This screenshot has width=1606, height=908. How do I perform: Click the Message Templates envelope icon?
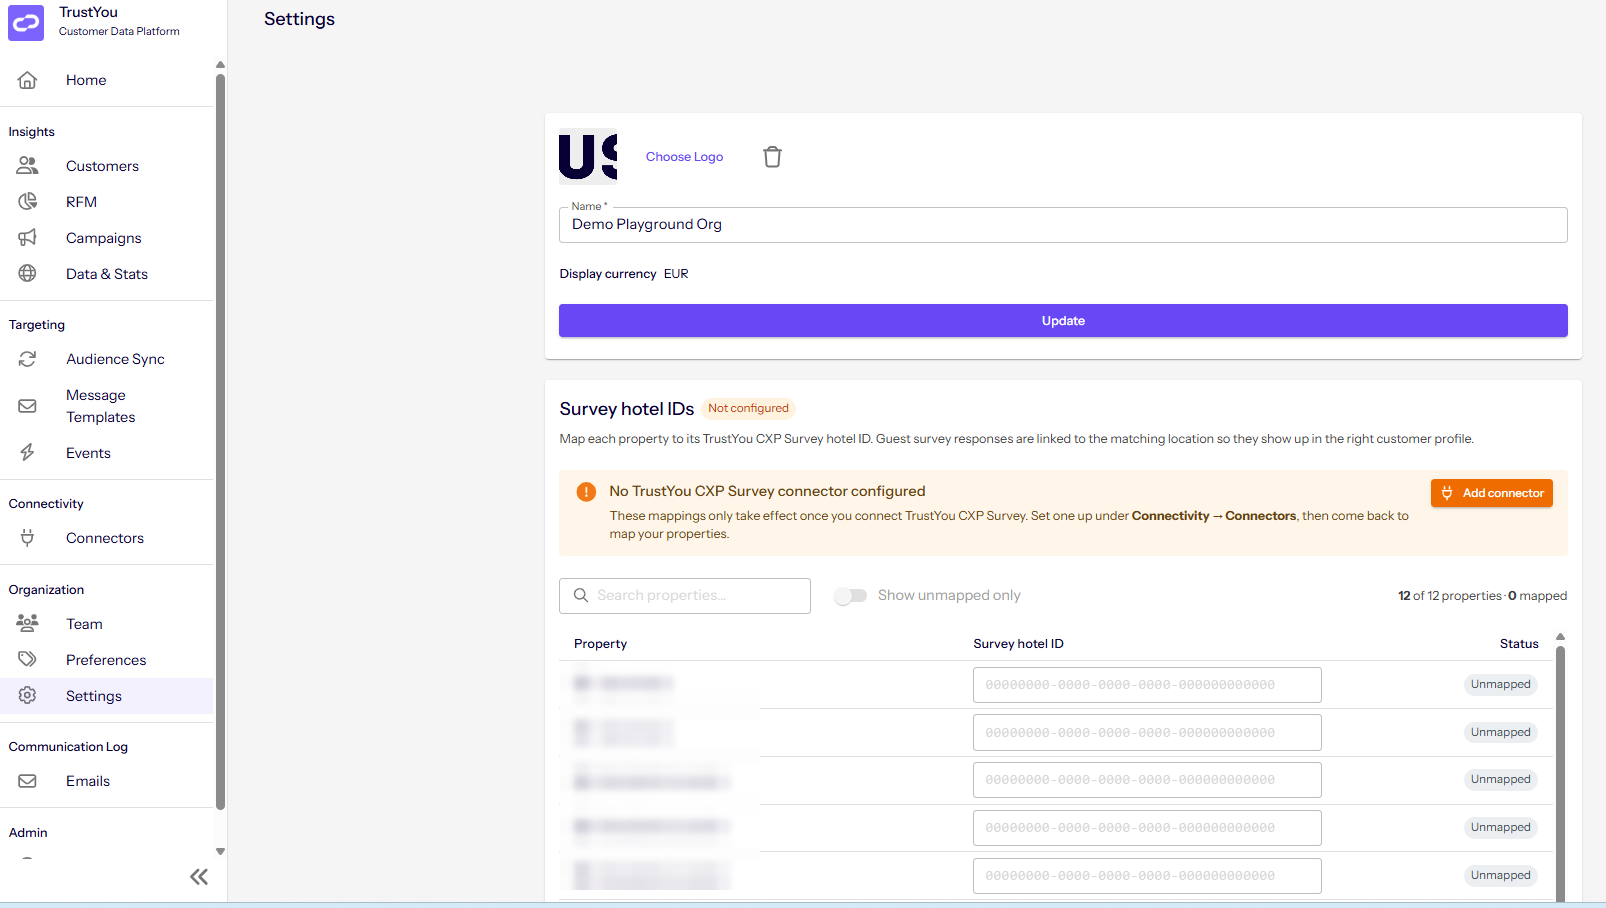(x=27, y=406)
